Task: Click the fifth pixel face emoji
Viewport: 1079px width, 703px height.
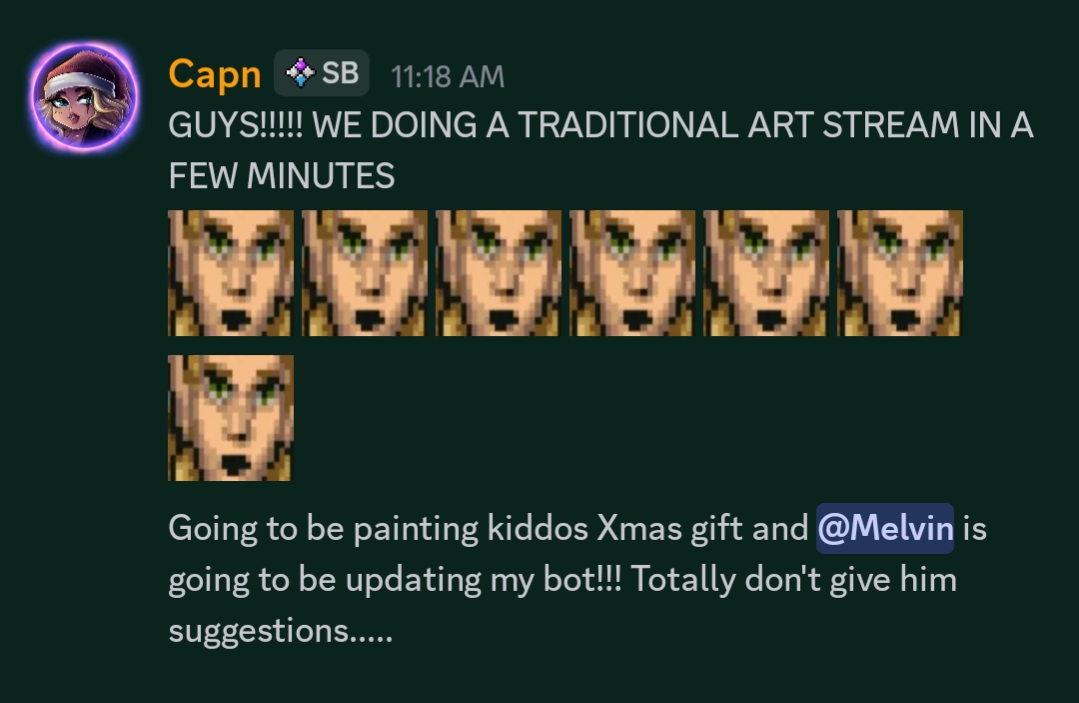Action: pos(767,272)
